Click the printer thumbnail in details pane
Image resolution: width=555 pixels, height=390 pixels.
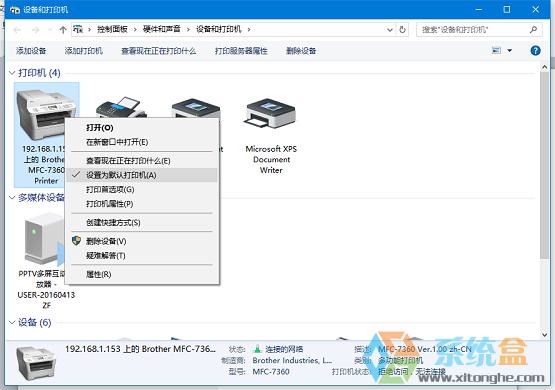click(36, 363)
